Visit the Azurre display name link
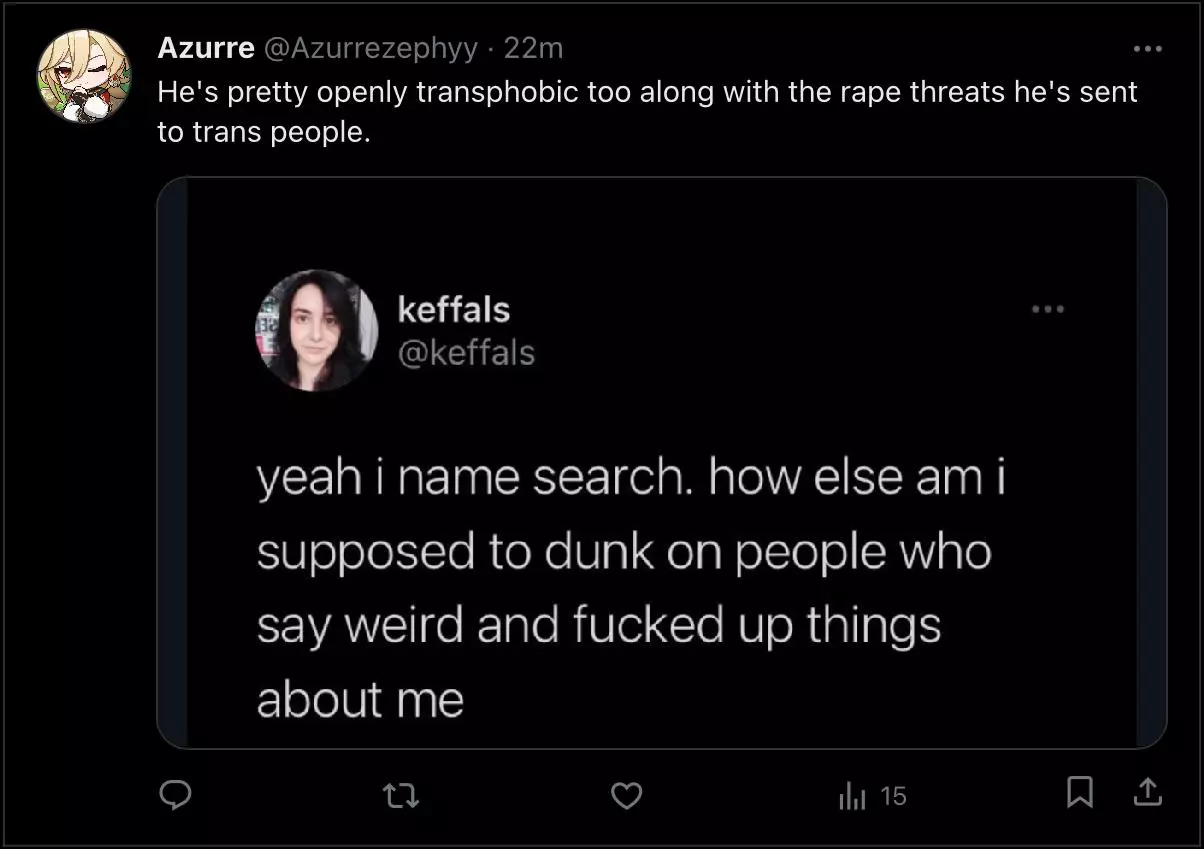 (x=206, y=48)
